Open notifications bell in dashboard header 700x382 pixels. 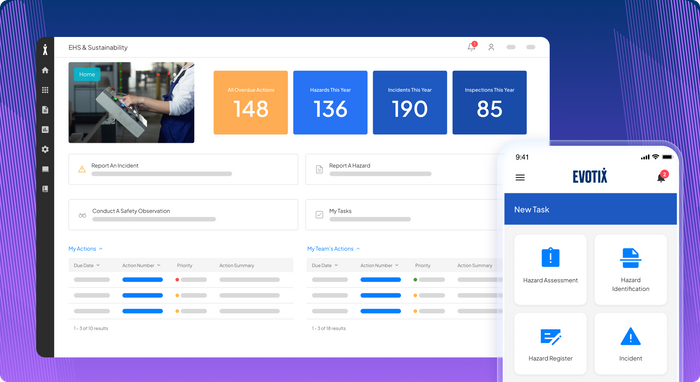click(471, 47)
